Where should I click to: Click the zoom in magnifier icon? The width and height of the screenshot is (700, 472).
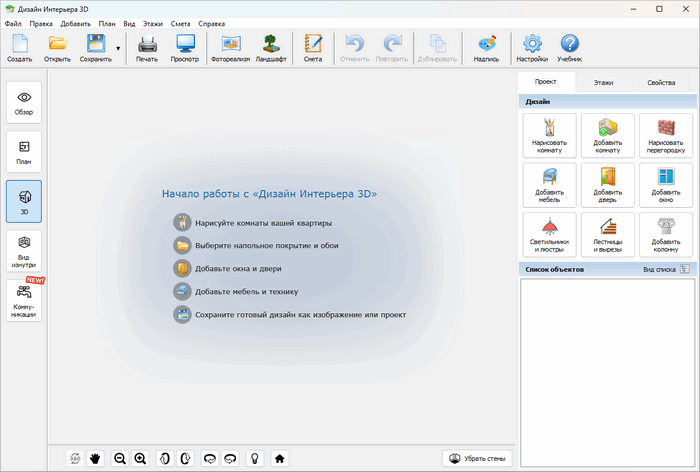point(140,458)
